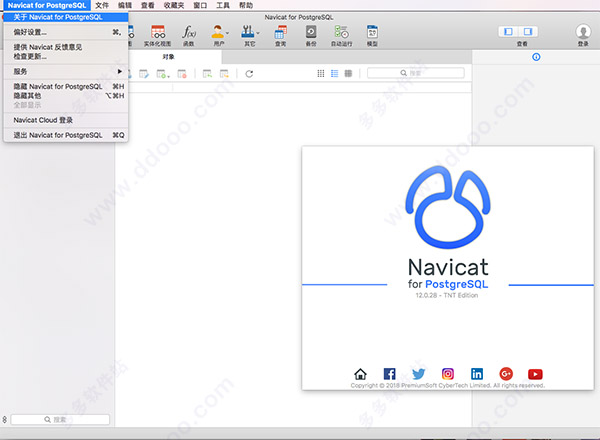Refresh the object list
Viewport: 600px width, 440px height.
[249, 74]
